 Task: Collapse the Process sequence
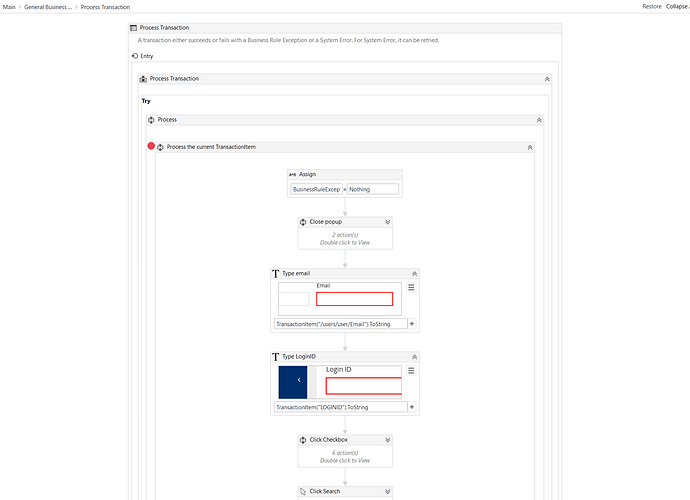(539, 120)
